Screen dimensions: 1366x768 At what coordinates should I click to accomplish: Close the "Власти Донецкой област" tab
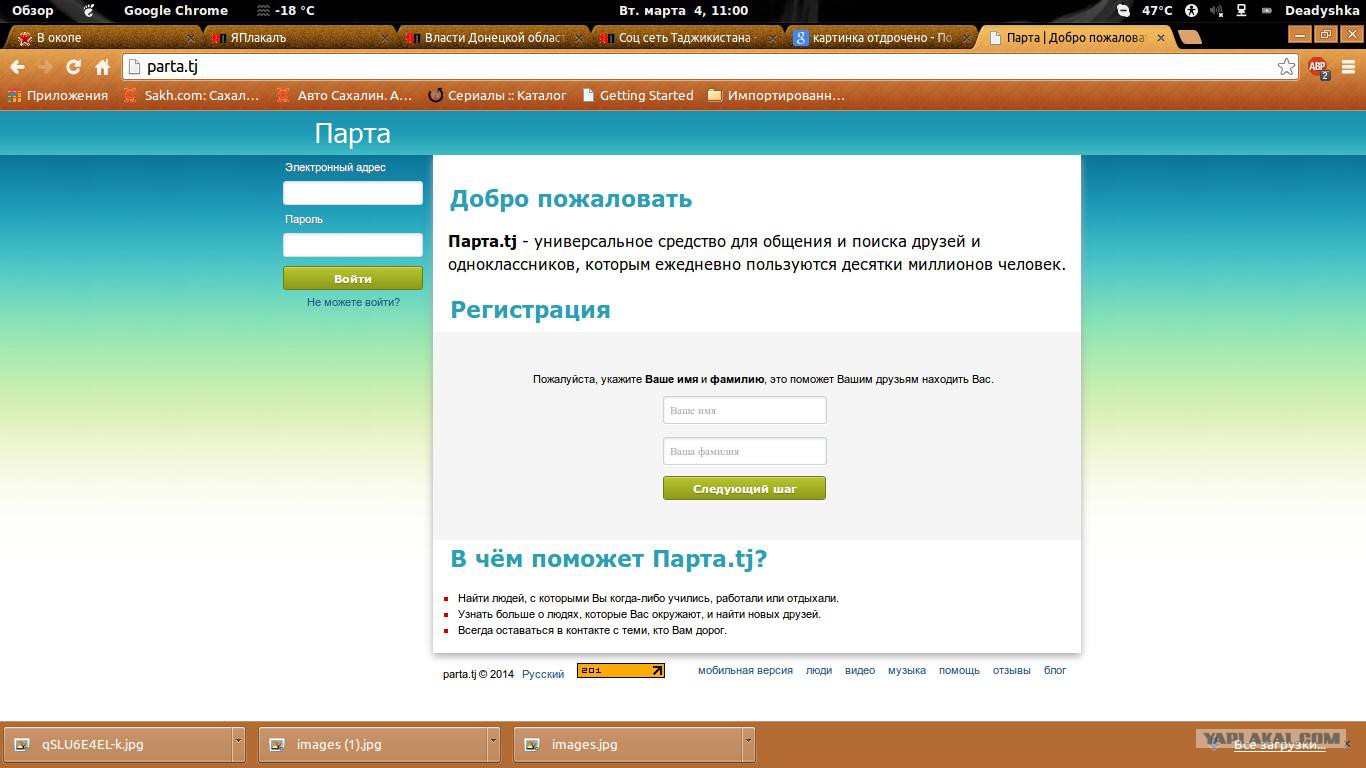pyautogui.click(x=578, y=38)
